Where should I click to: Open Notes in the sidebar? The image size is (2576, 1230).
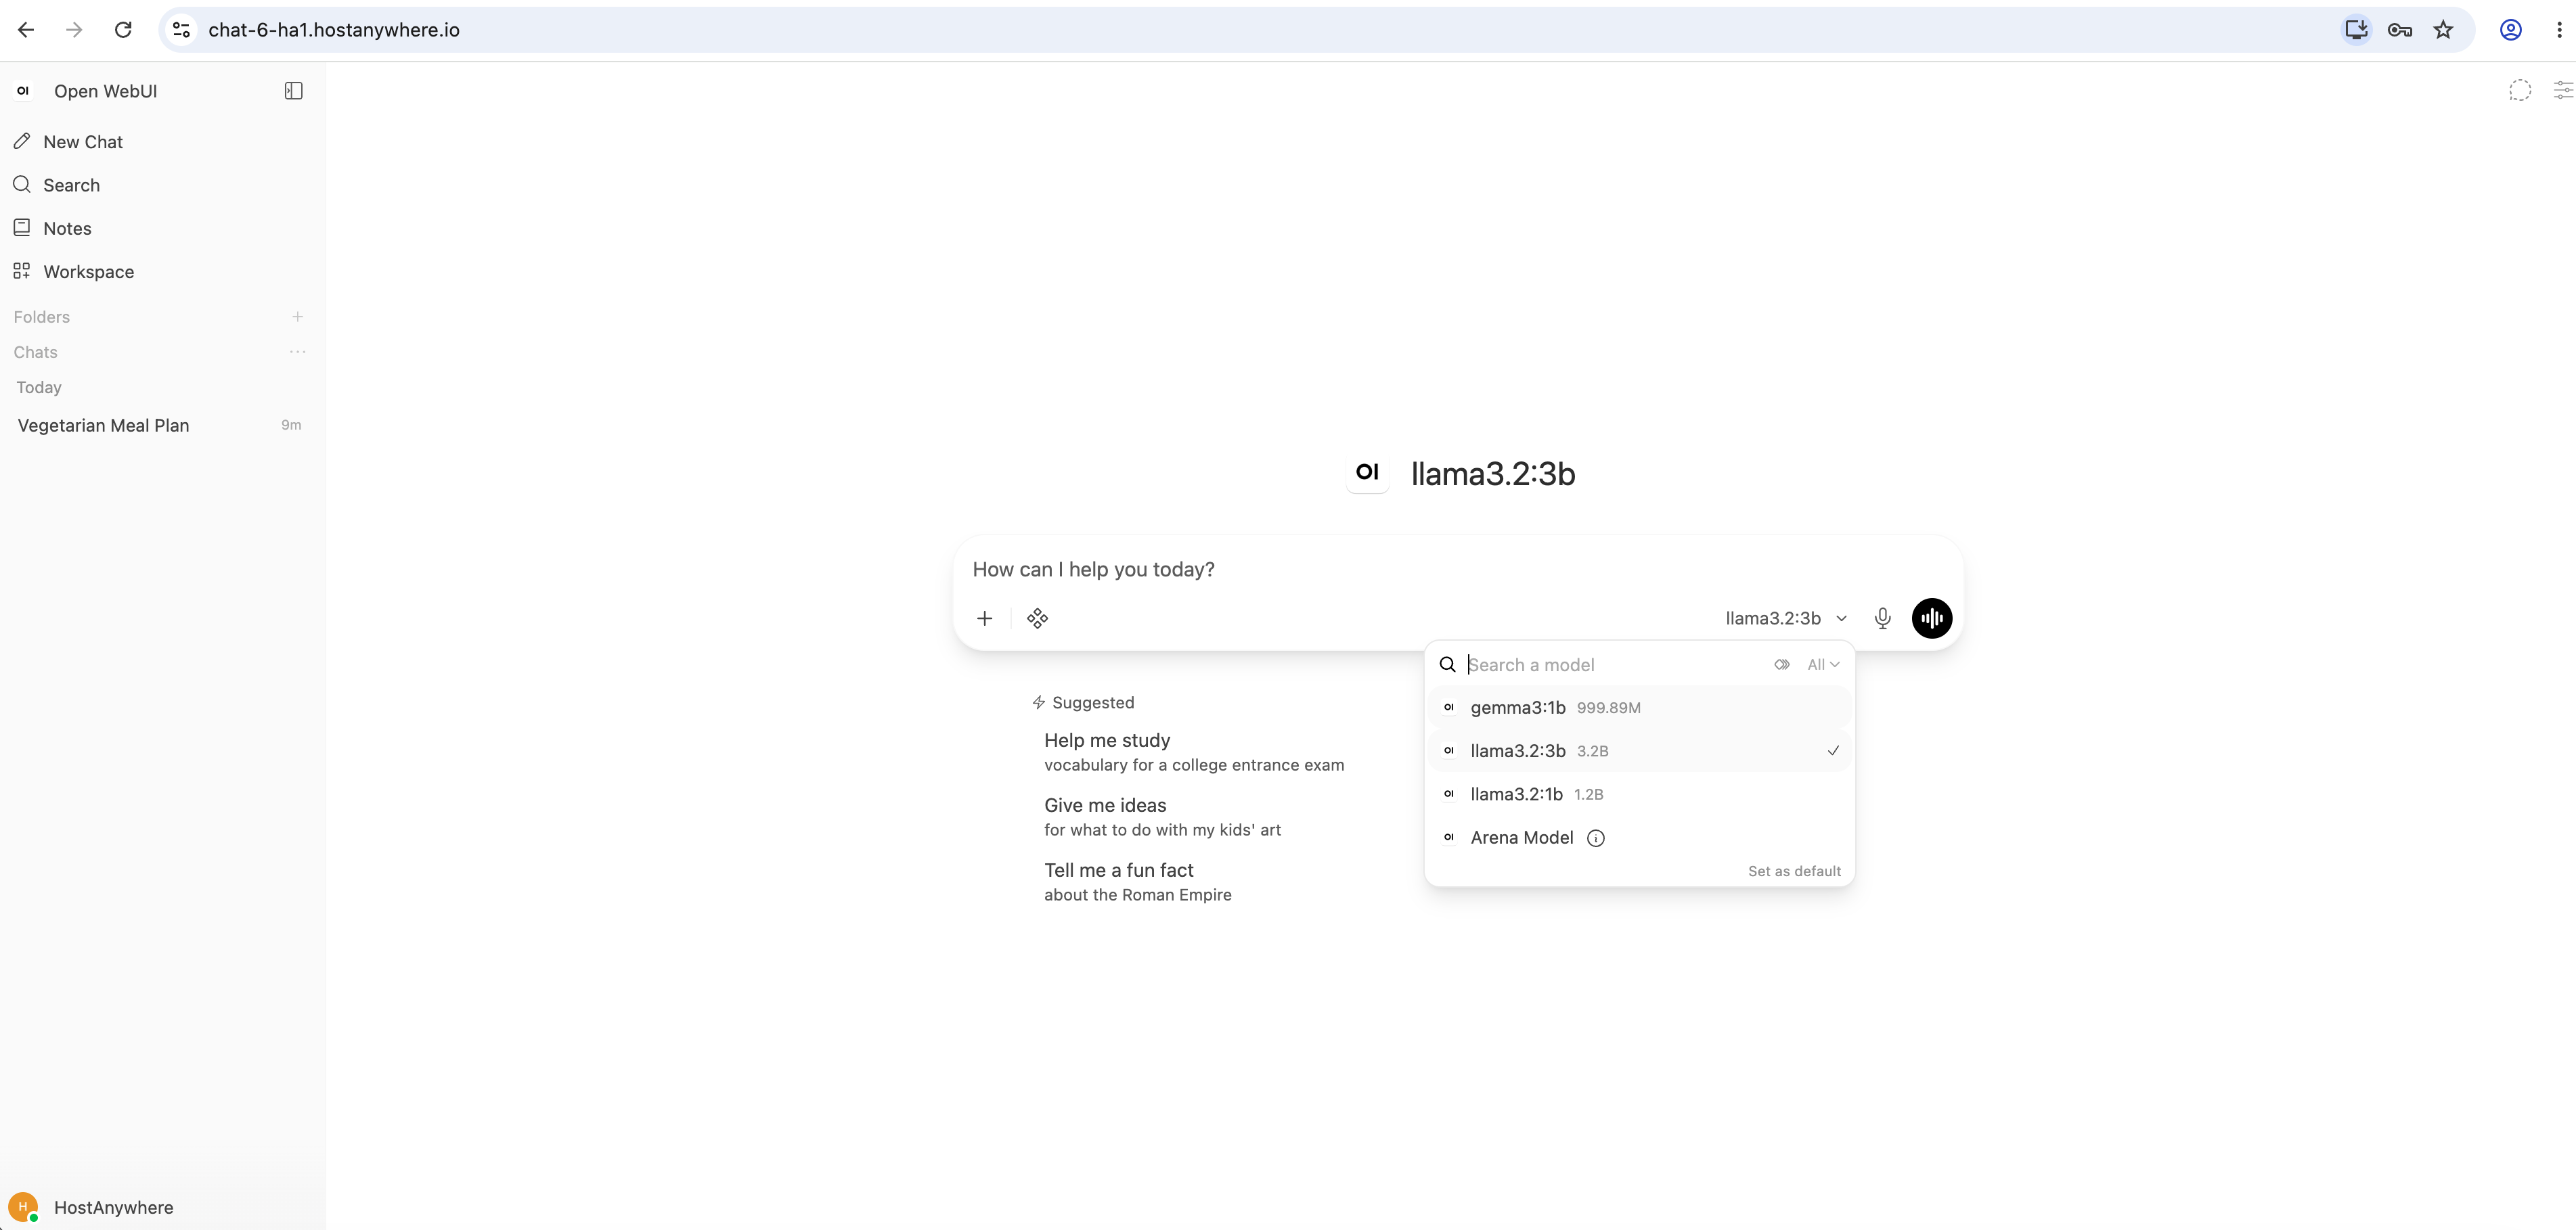(x=162, y=228)
